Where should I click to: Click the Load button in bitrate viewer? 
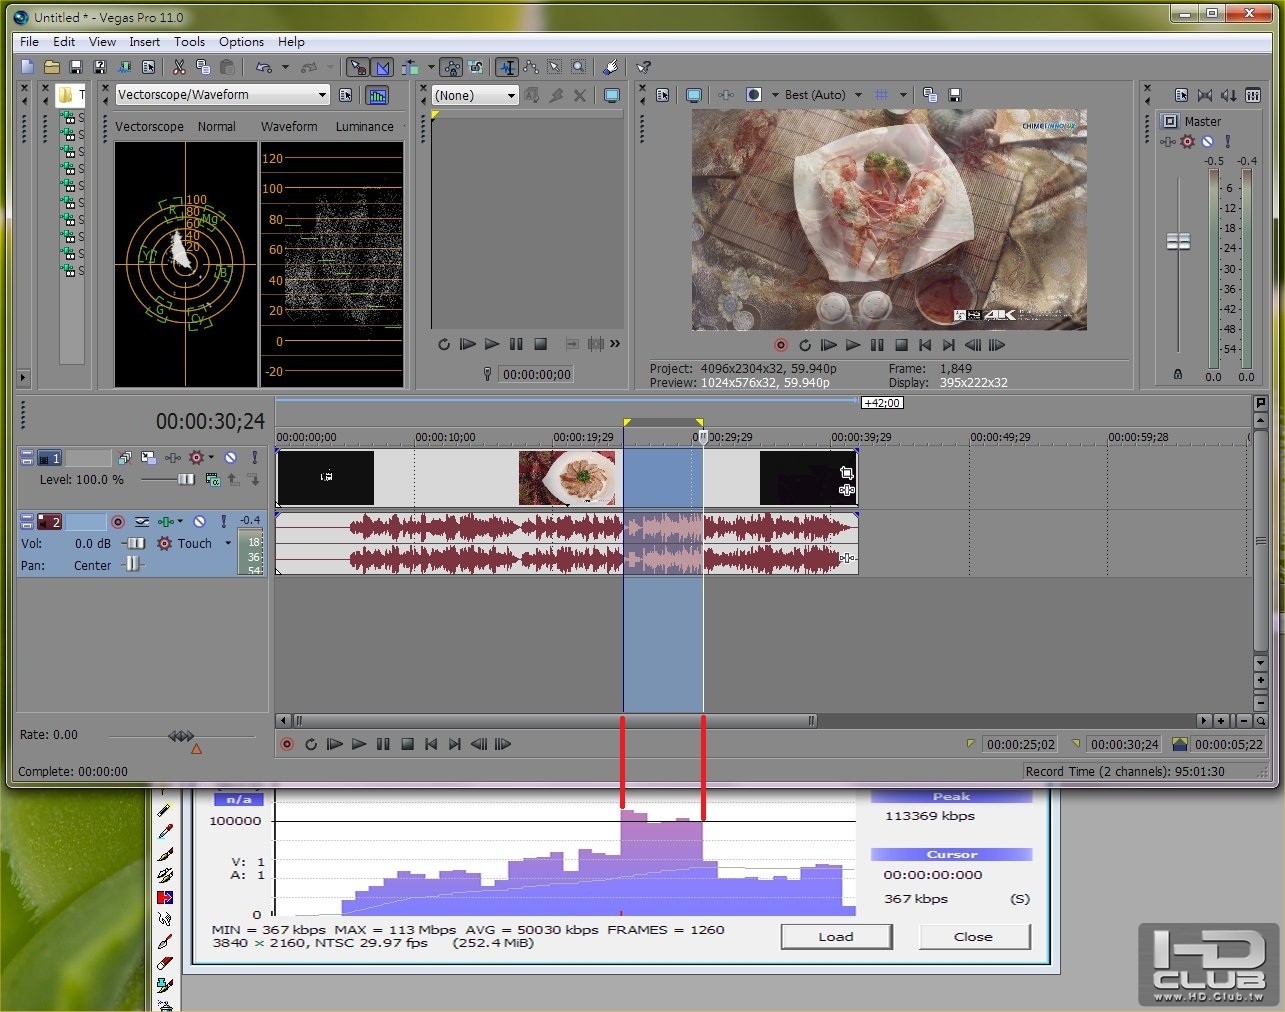click(835, 937)
